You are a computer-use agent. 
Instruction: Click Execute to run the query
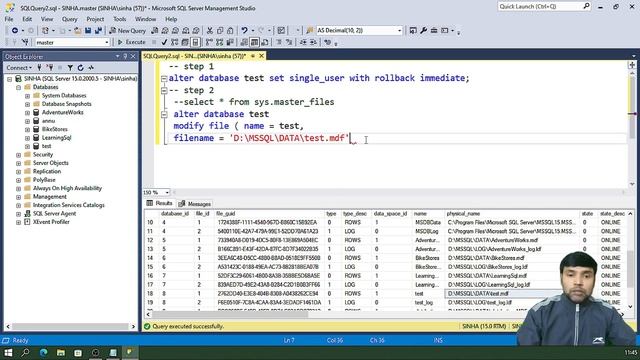tap(131, 42)
